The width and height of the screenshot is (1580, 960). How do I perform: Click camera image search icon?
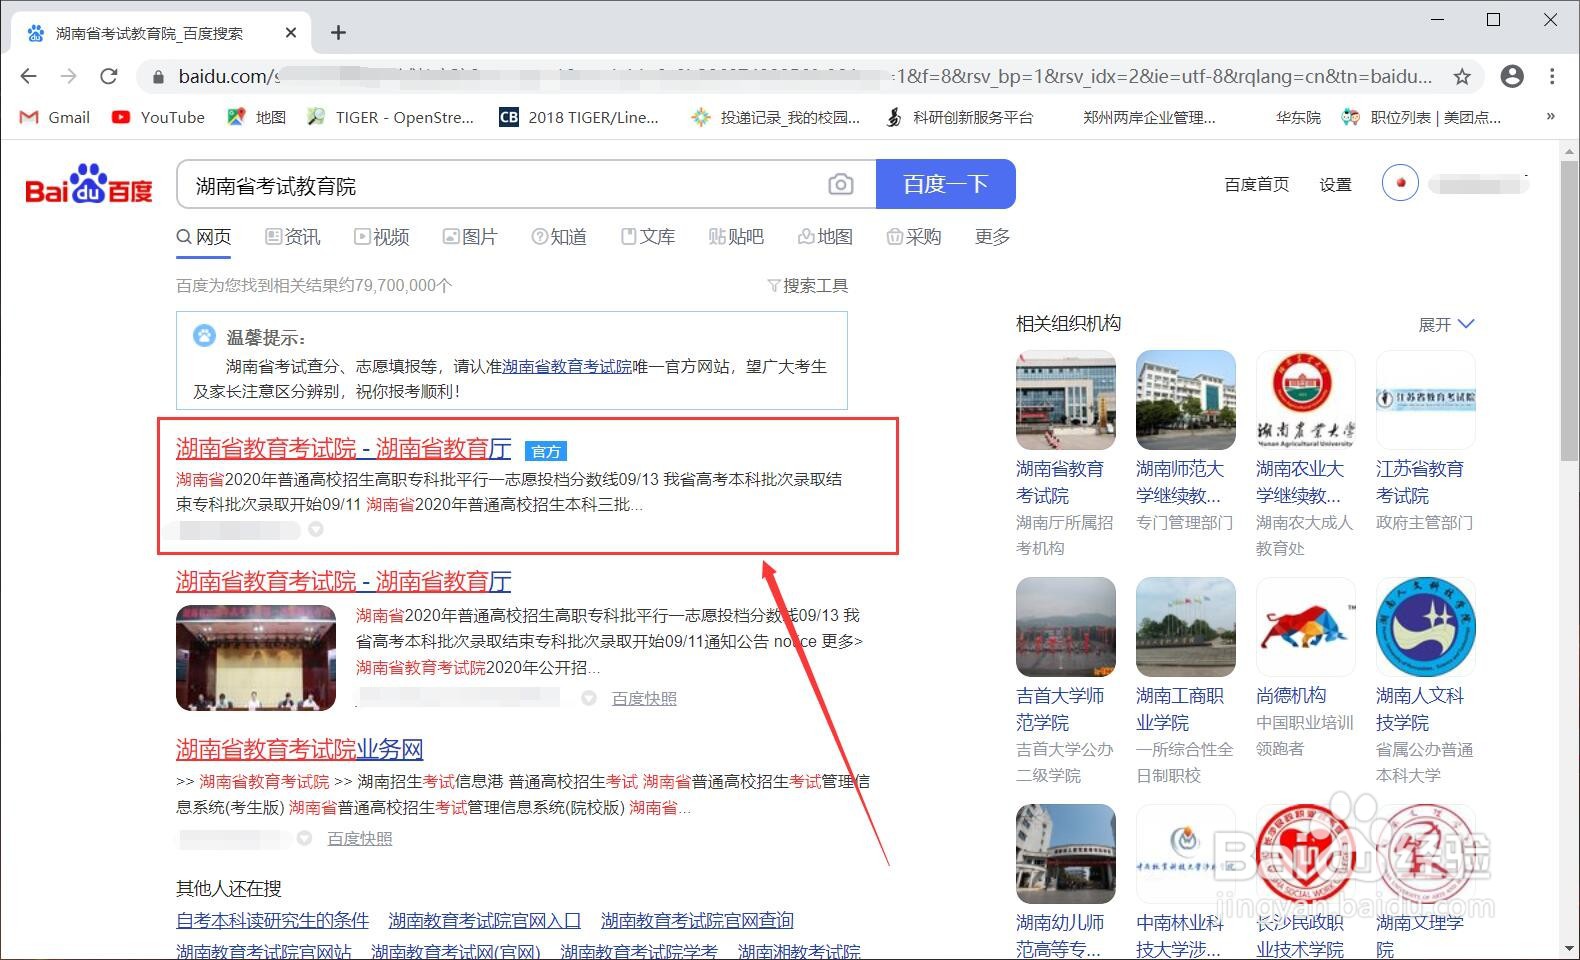pos(841,184)
